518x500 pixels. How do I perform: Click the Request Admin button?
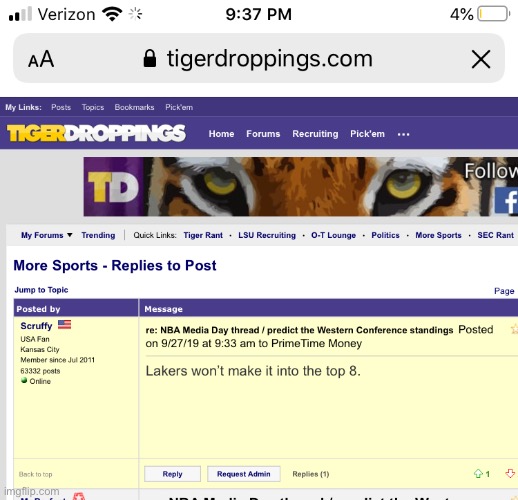(244, 474)
